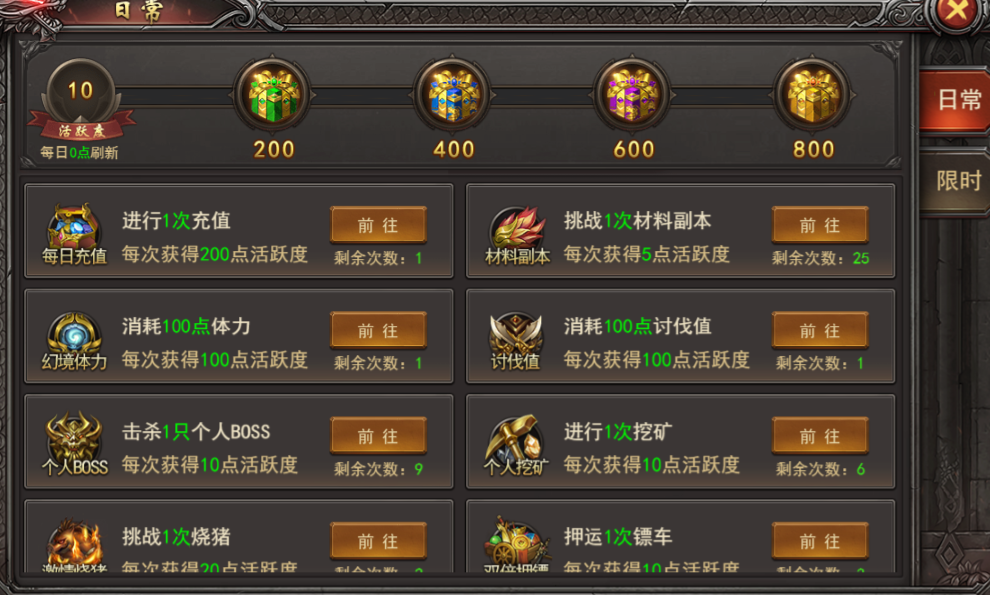Select the 每日充值 treasure chest icon
This screenshot has height=595, width=990.
(74, 225)
